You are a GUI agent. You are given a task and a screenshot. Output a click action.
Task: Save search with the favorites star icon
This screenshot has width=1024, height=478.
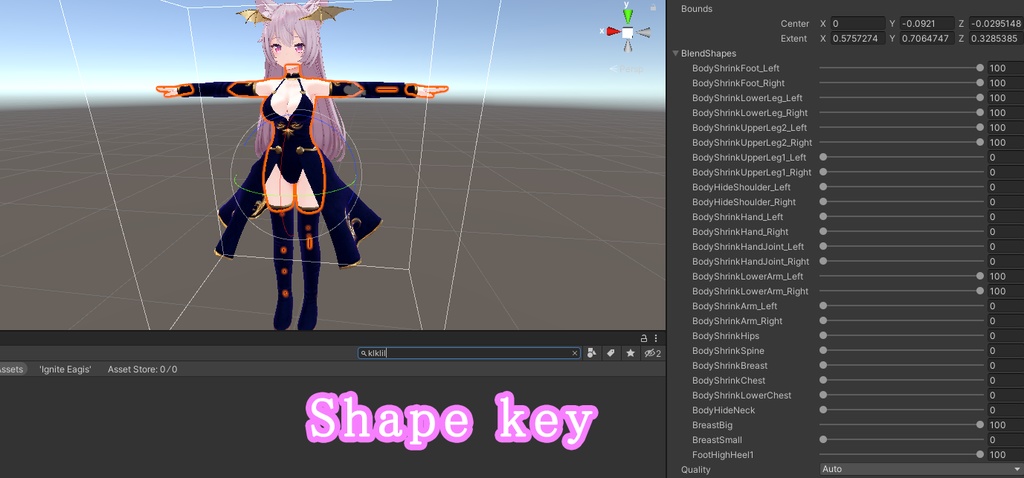pyautogui.click(x=630, y=353)
